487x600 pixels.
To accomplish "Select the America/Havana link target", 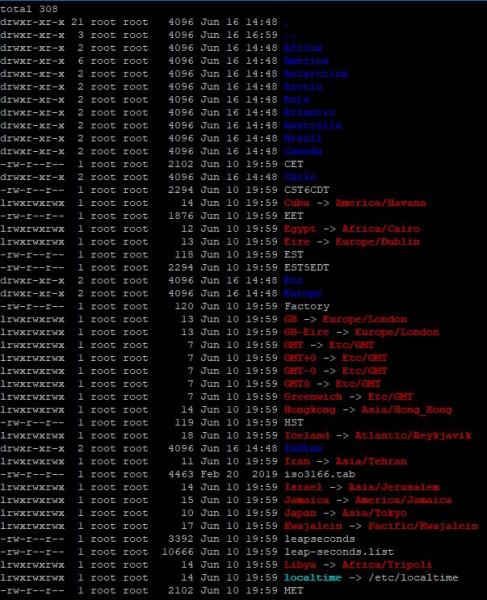I will click(x=381, y=203).
